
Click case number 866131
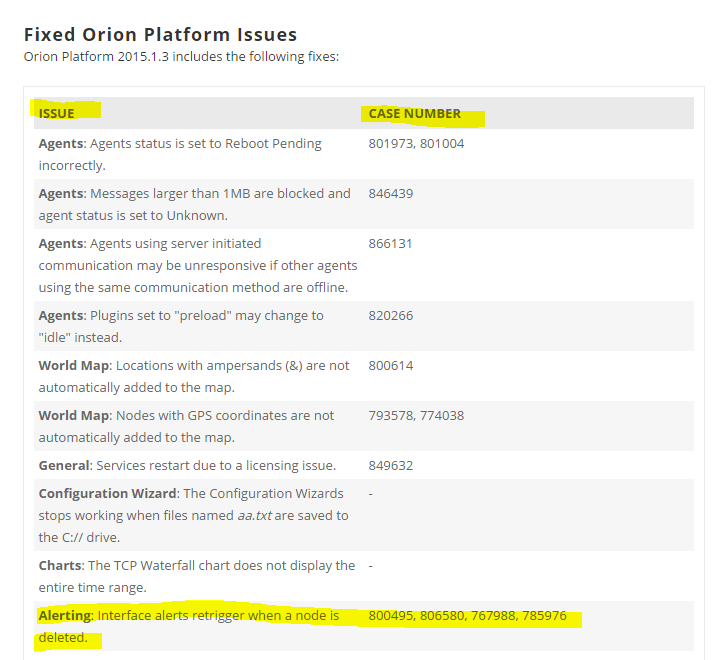390,243
